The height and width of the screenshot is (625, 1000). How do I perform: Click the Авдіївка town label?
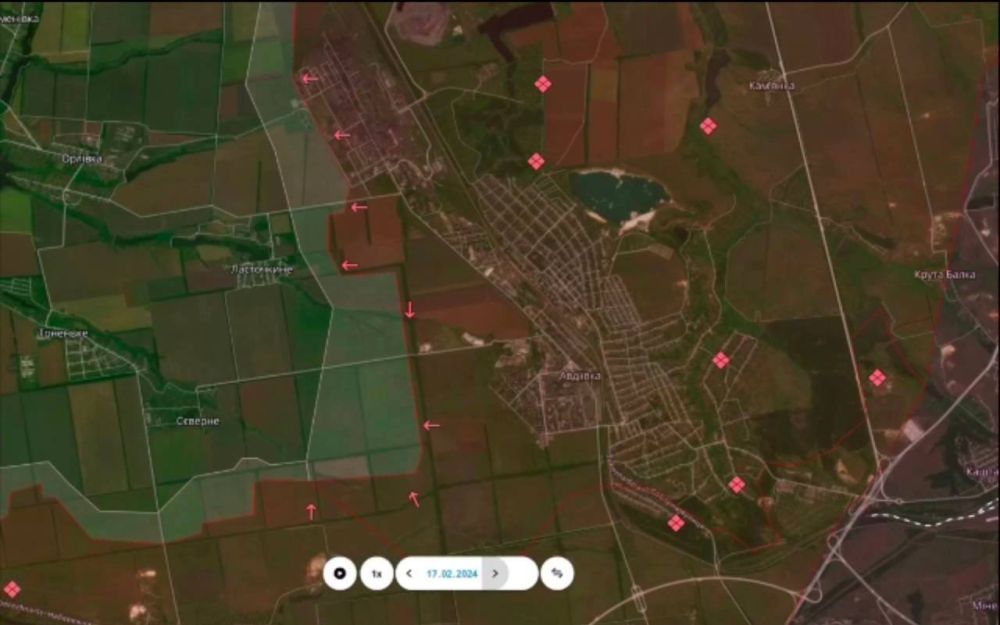point(579,376)
